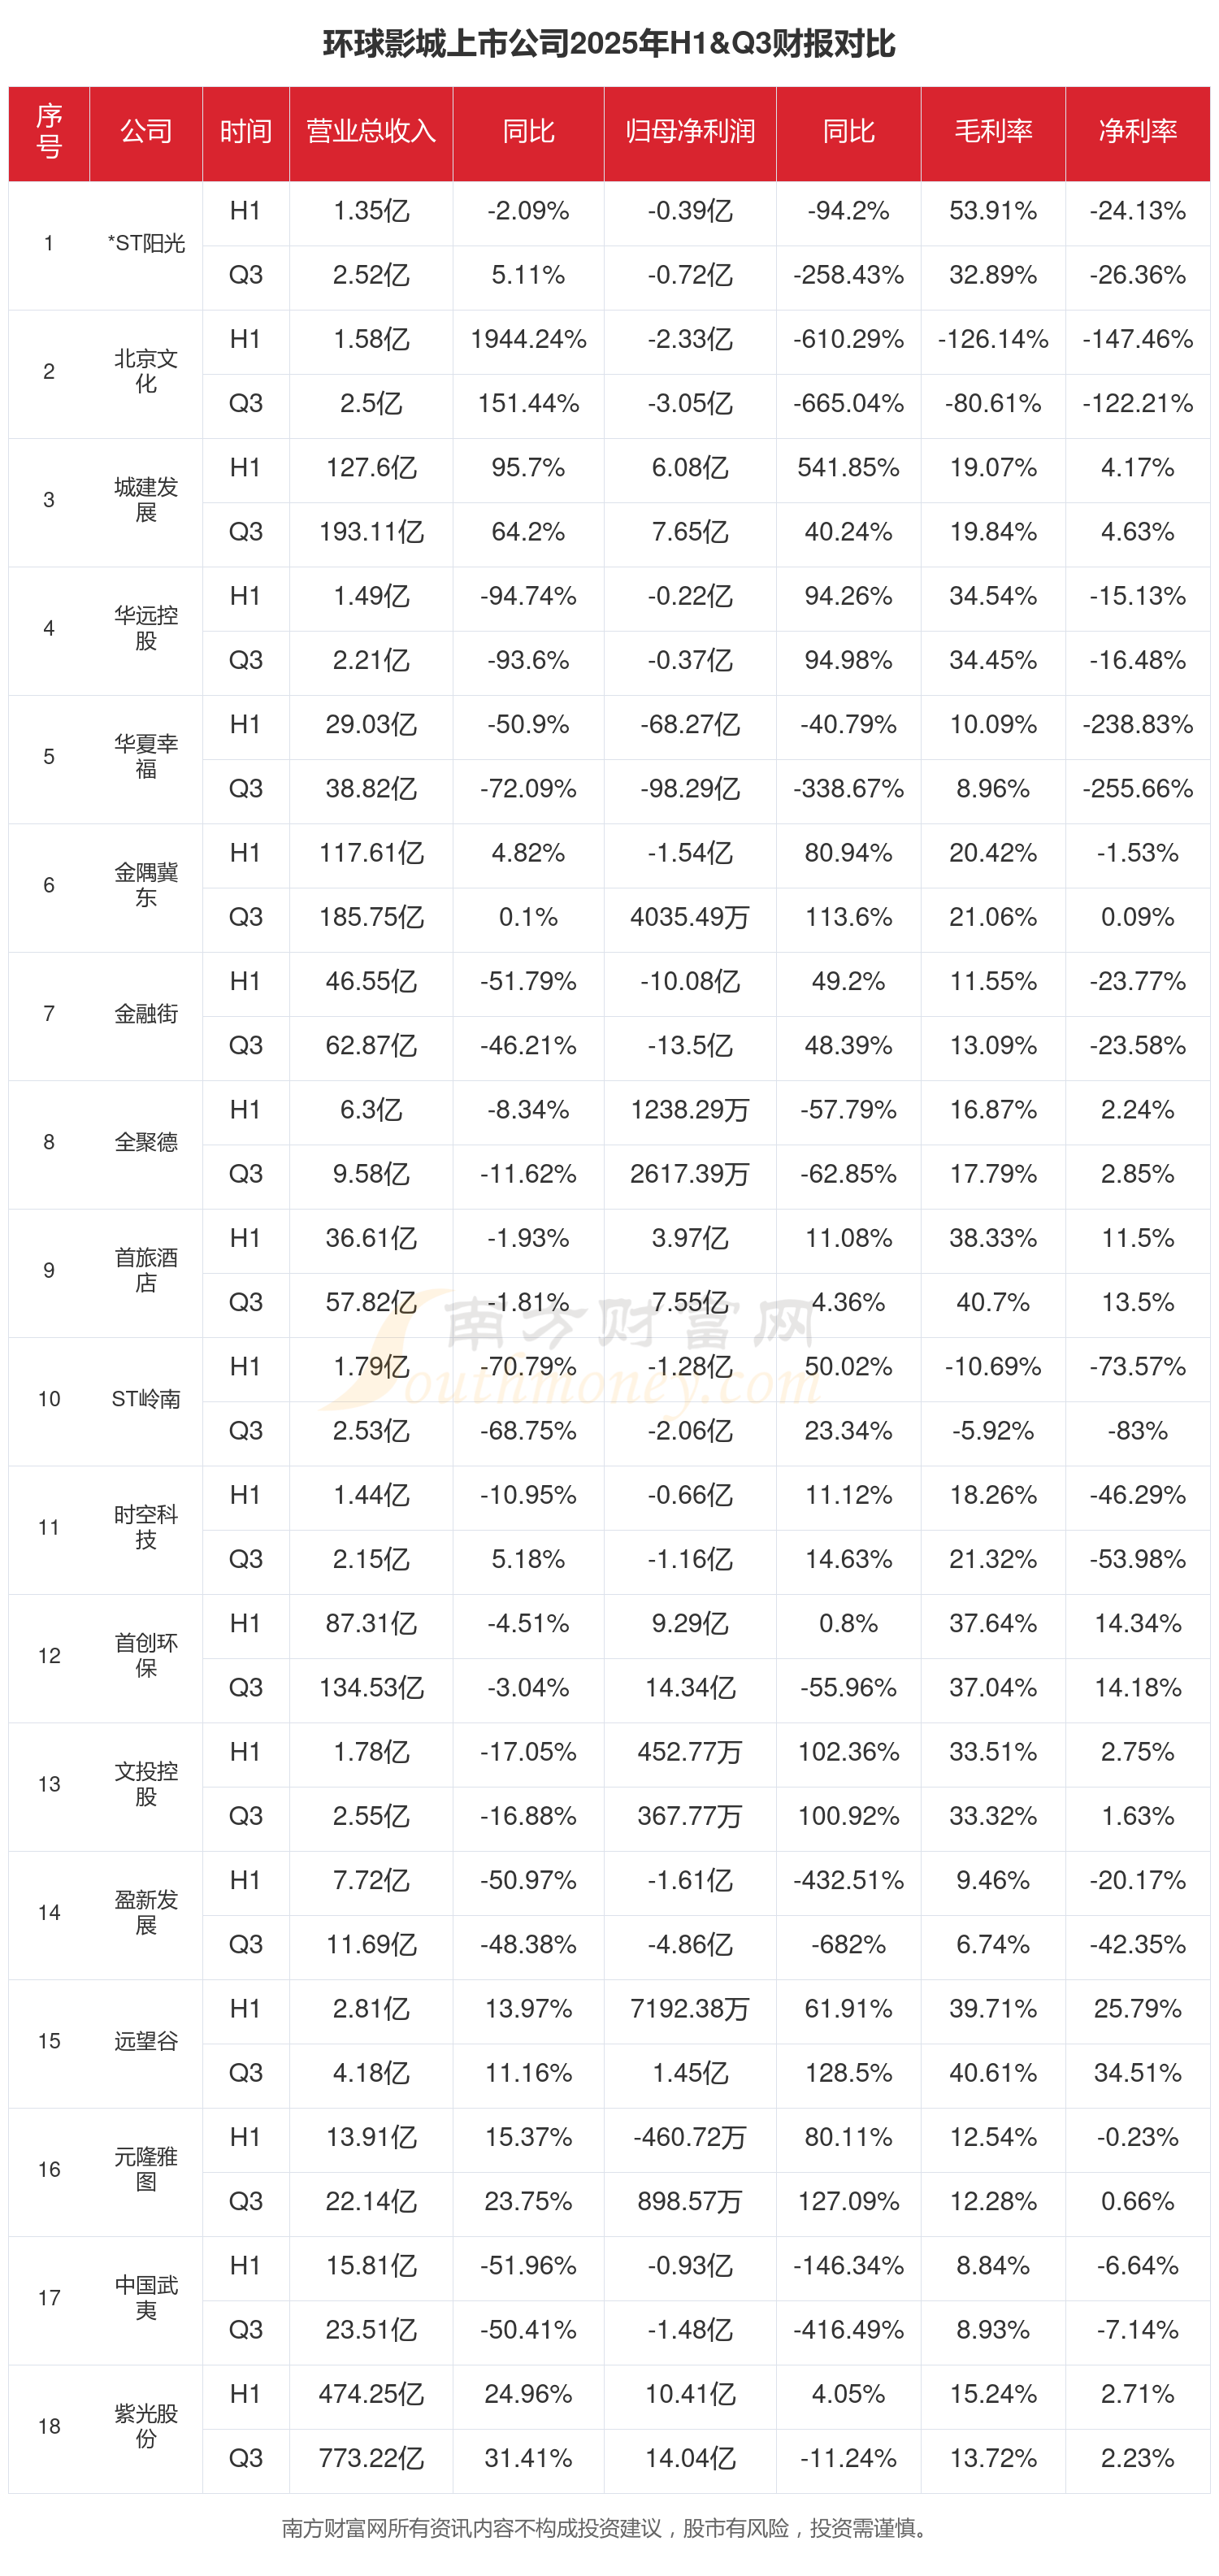This screenshot has width=1219, height=2576.
Task: Click the 营业总收入 column header
Action: pos(370,132)
